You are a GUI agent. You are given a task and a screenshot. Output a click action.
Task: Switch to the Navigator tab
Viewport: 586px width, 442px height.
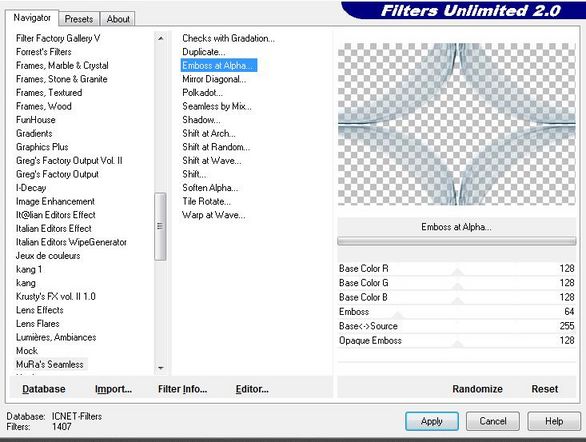click(32, 18)
